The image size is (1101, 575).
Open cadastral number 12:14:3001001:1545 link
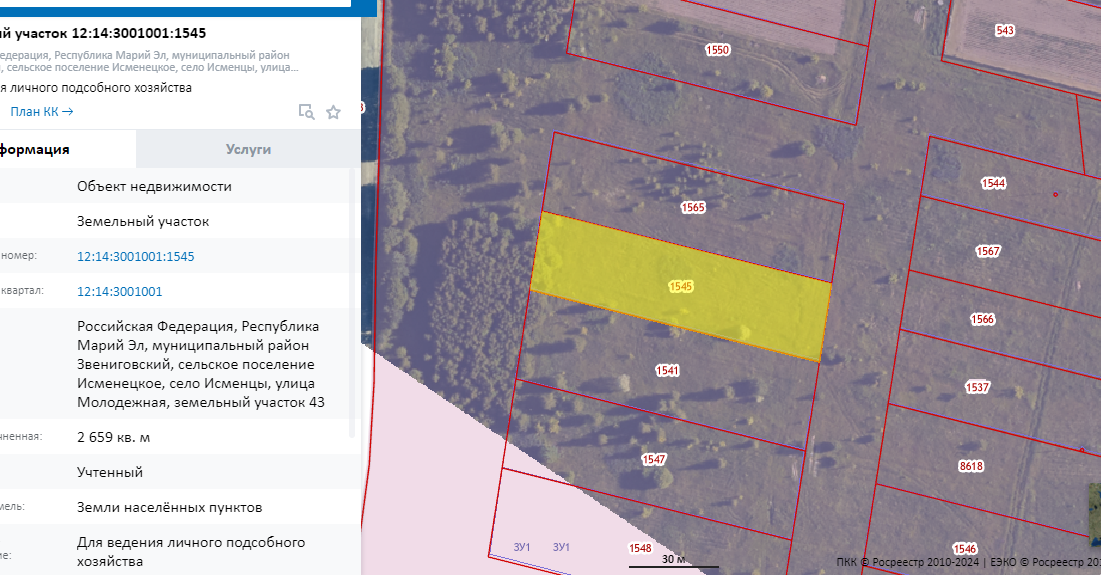135,256
